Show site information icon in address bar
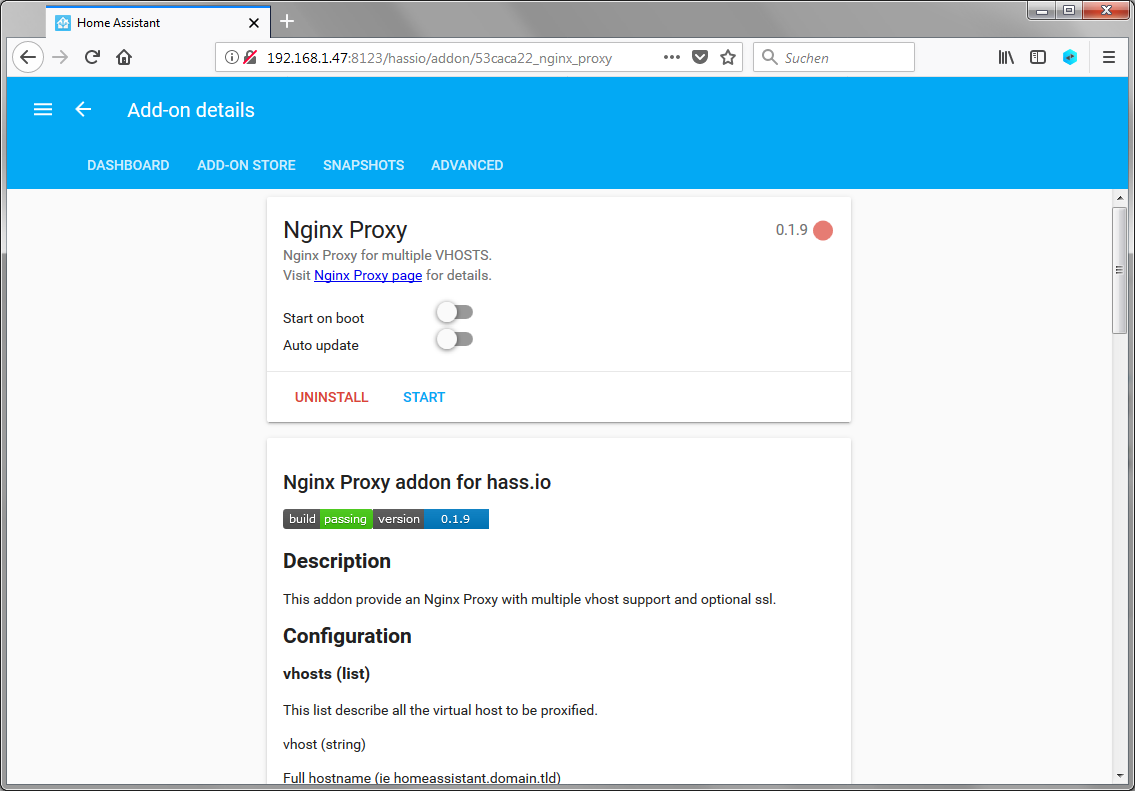This screenshot has width=1135, height=791. [231, 57]
